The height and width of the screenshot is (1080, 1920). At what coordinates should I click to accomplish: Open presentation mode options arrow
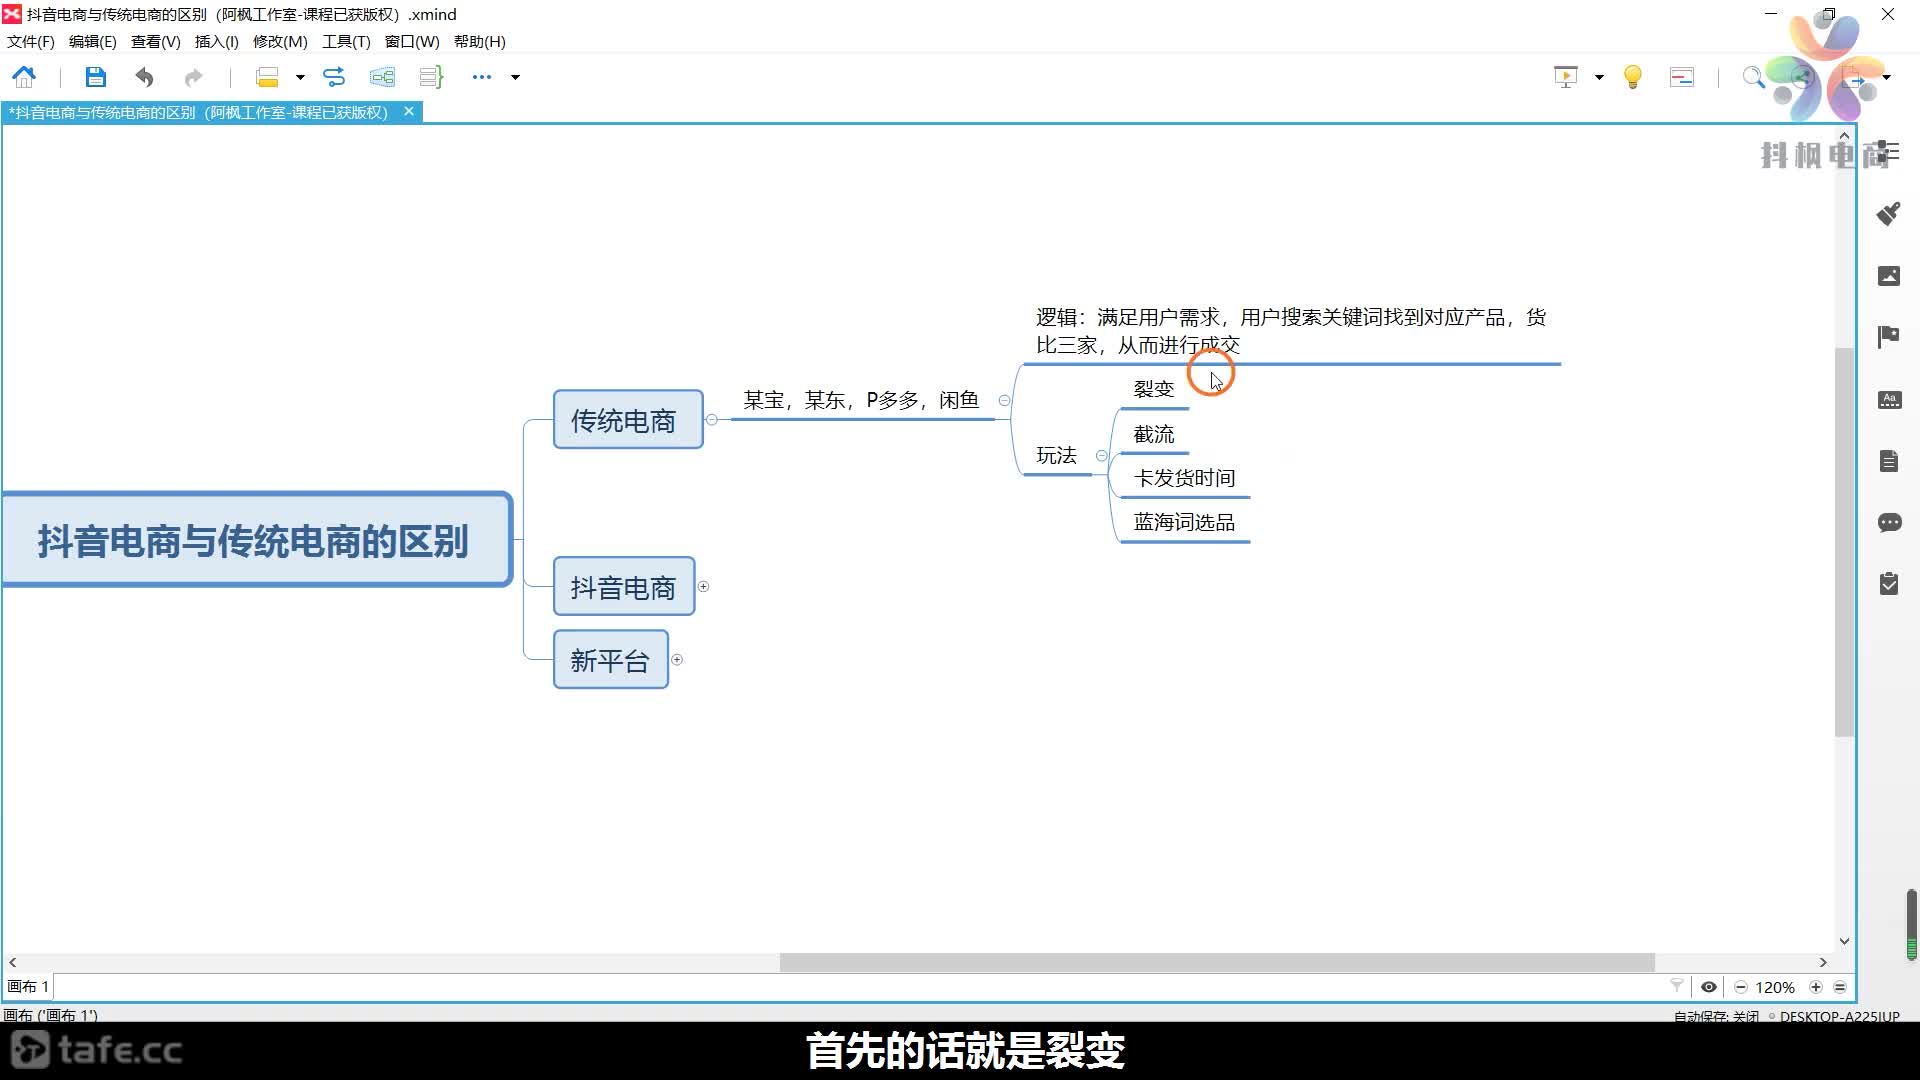click(1599, 77)
